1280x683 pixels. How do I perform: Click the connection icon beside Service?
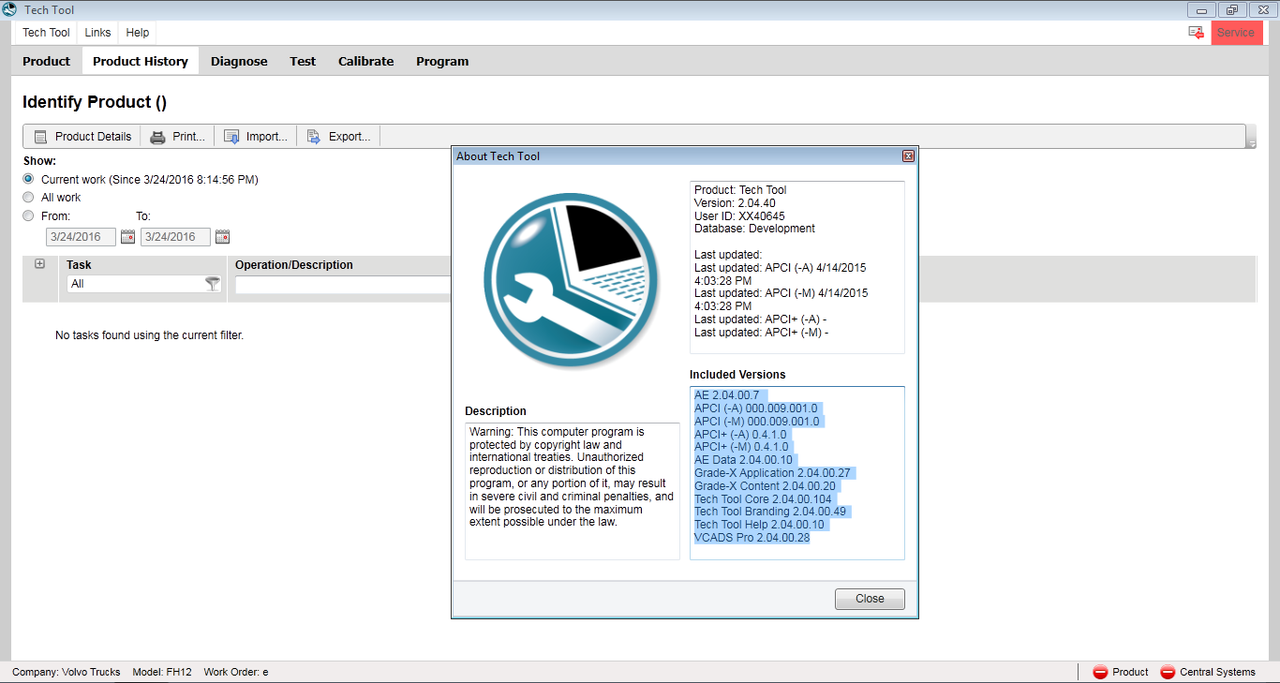coord(1196,32)
